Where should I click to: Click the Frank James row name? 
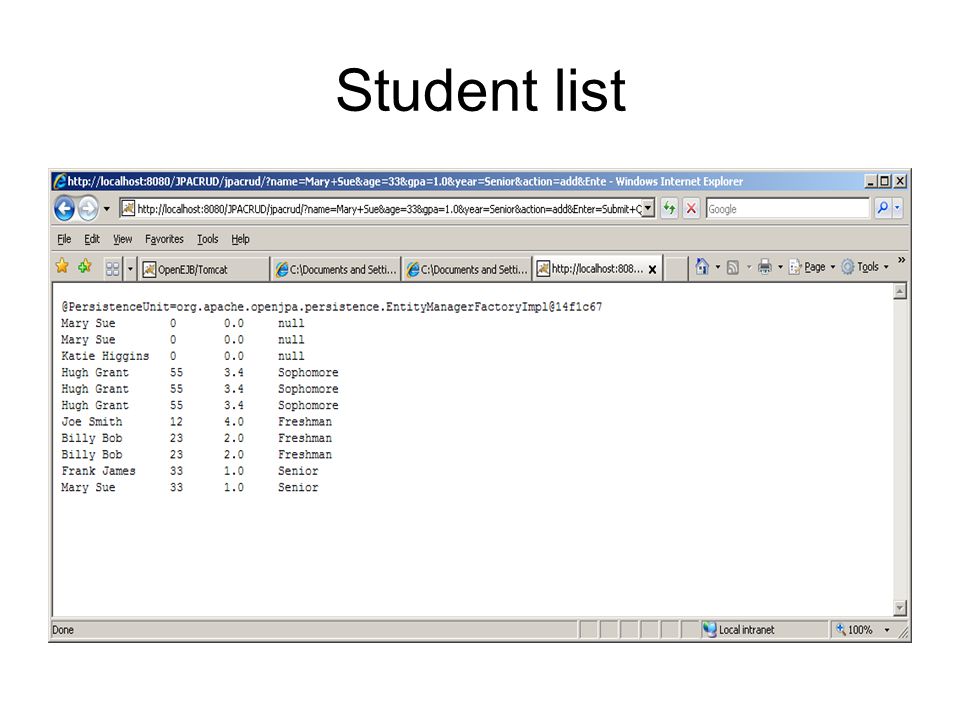pos(99,471)
